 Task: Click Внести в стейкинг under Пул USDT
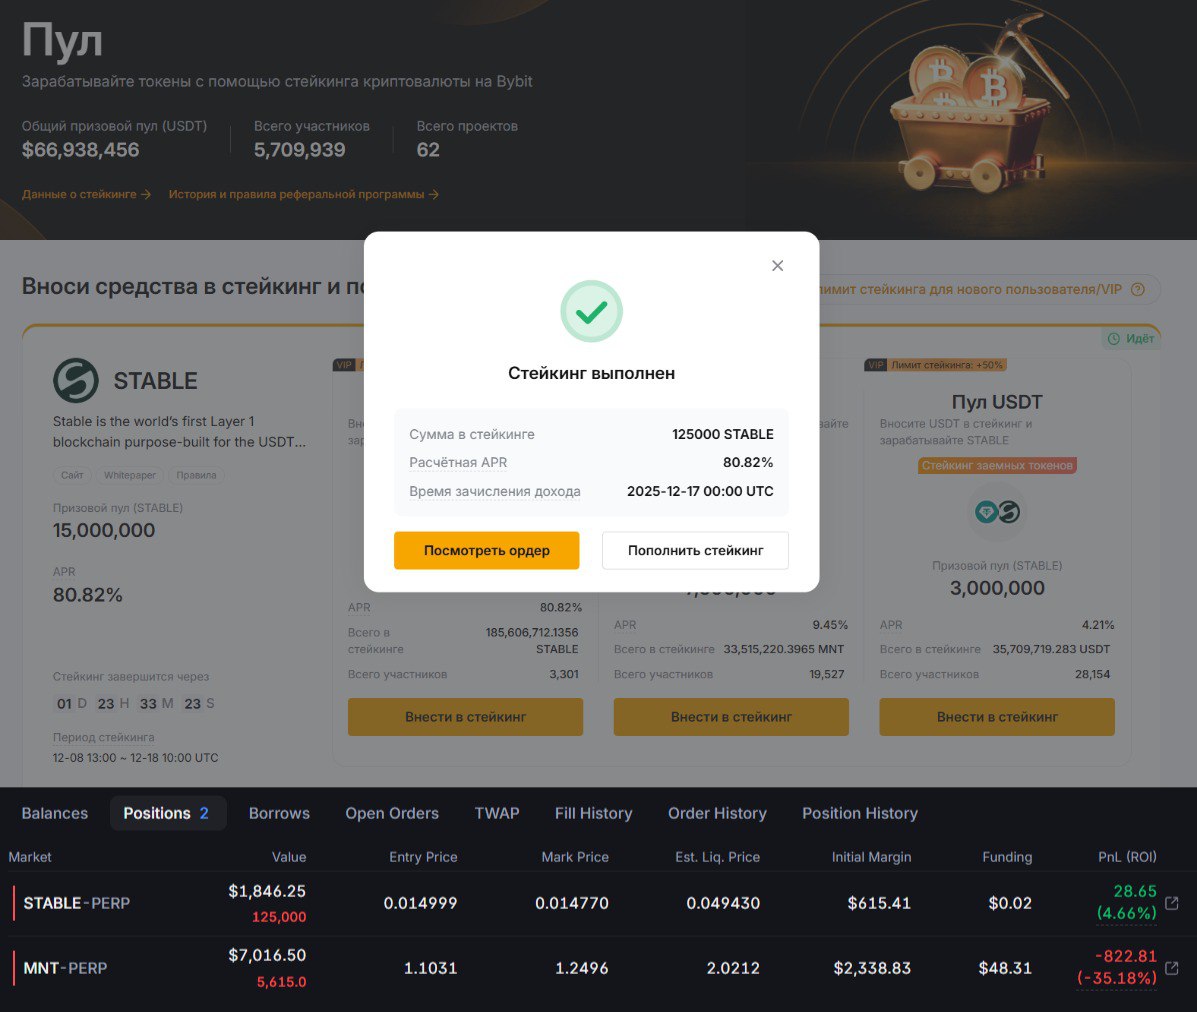point(996,717)
